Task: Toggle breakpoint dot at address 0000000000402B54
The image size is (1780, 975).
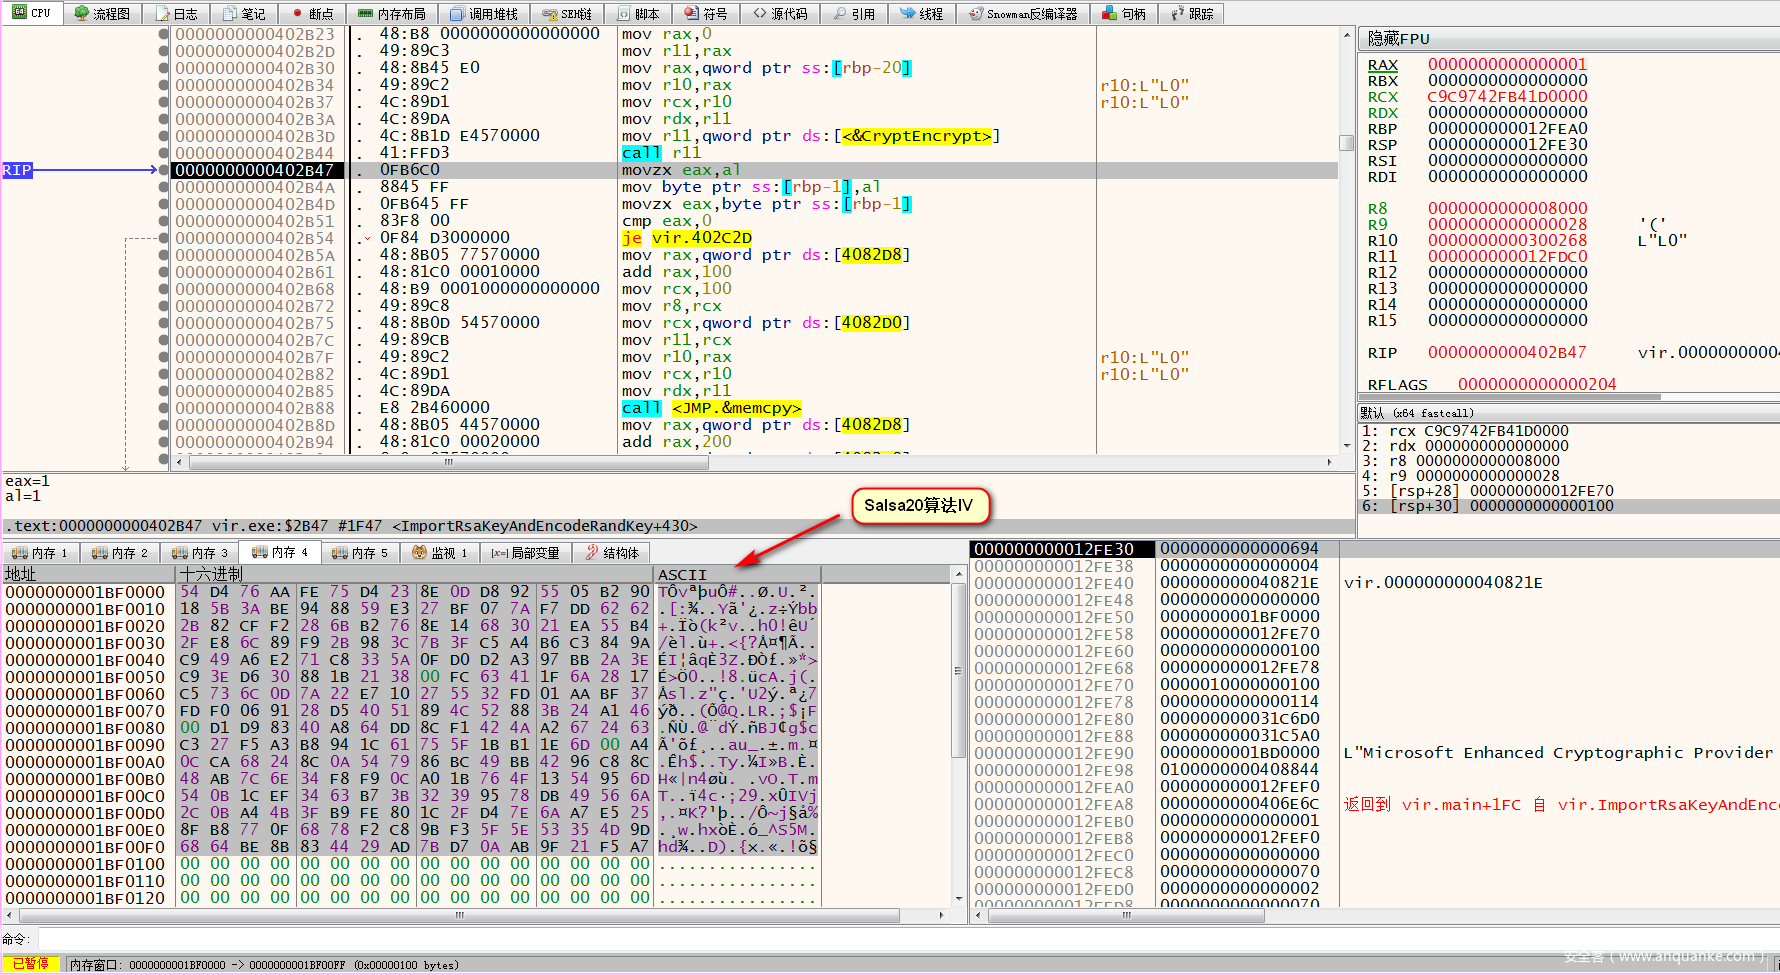Action: (164, 238)
